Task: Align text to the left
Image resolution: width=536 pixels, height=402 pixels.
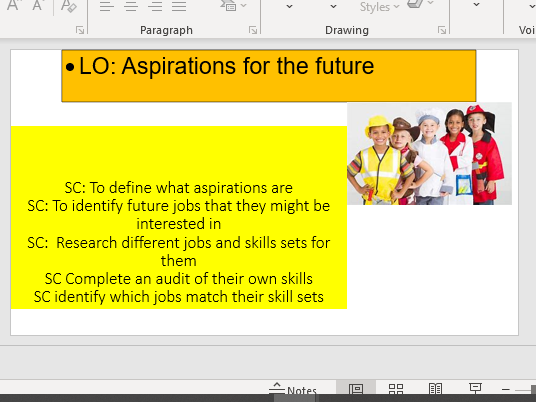Action: point(107,6)
